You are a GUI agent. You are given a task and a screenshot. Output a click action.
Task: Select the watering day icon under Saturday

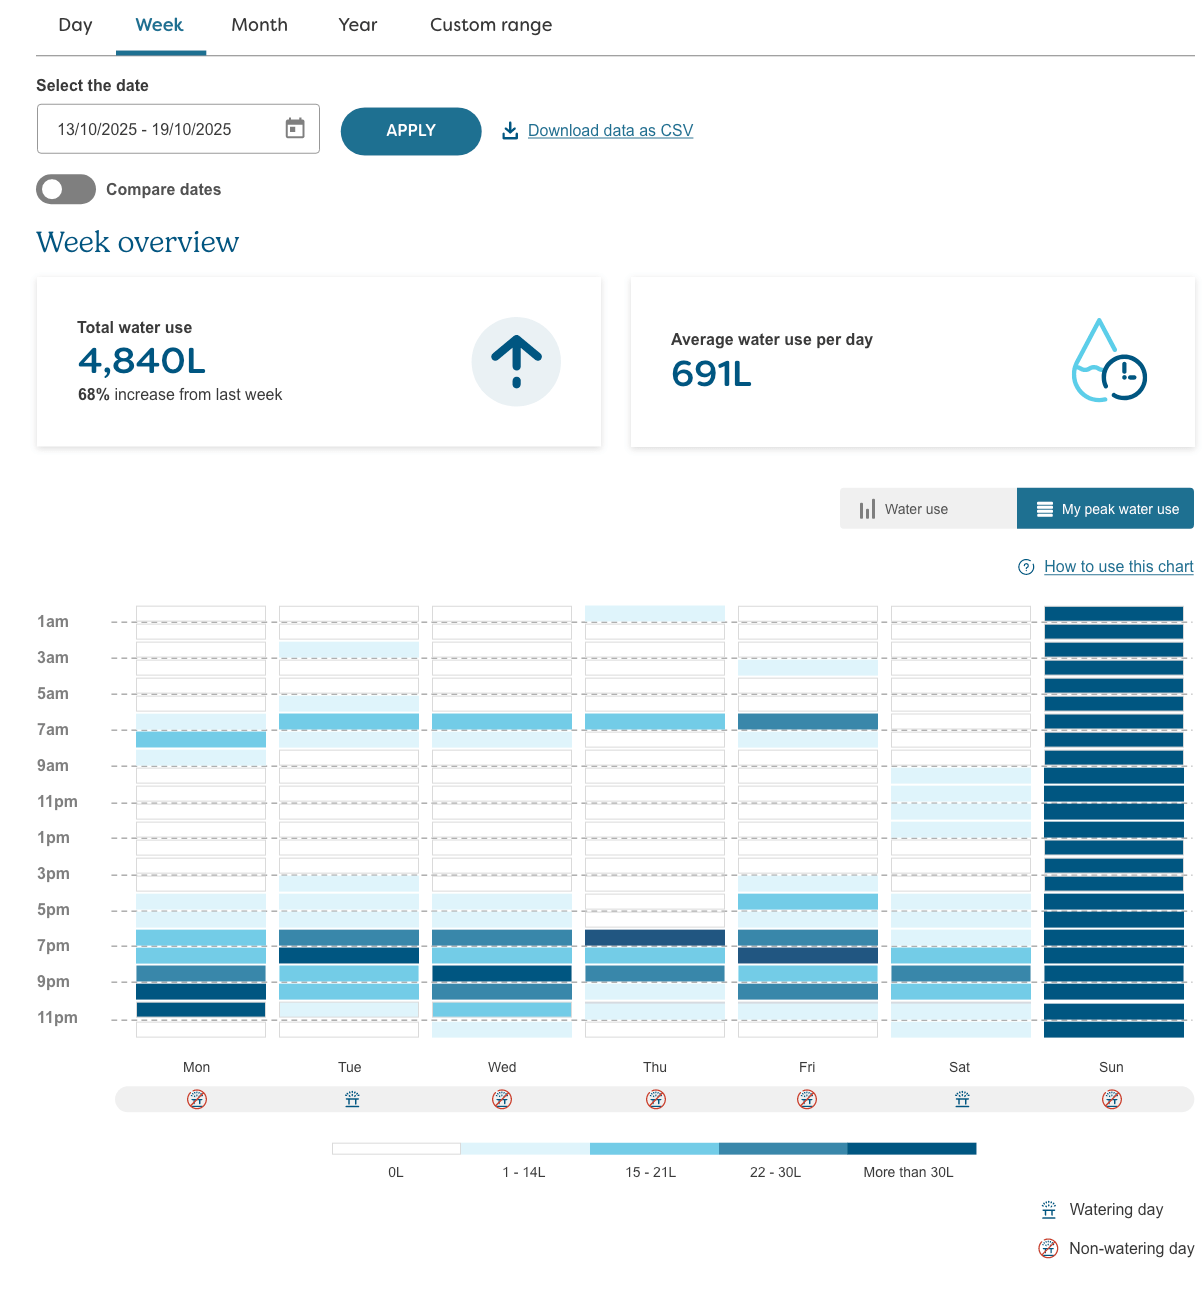point(961,1099)
